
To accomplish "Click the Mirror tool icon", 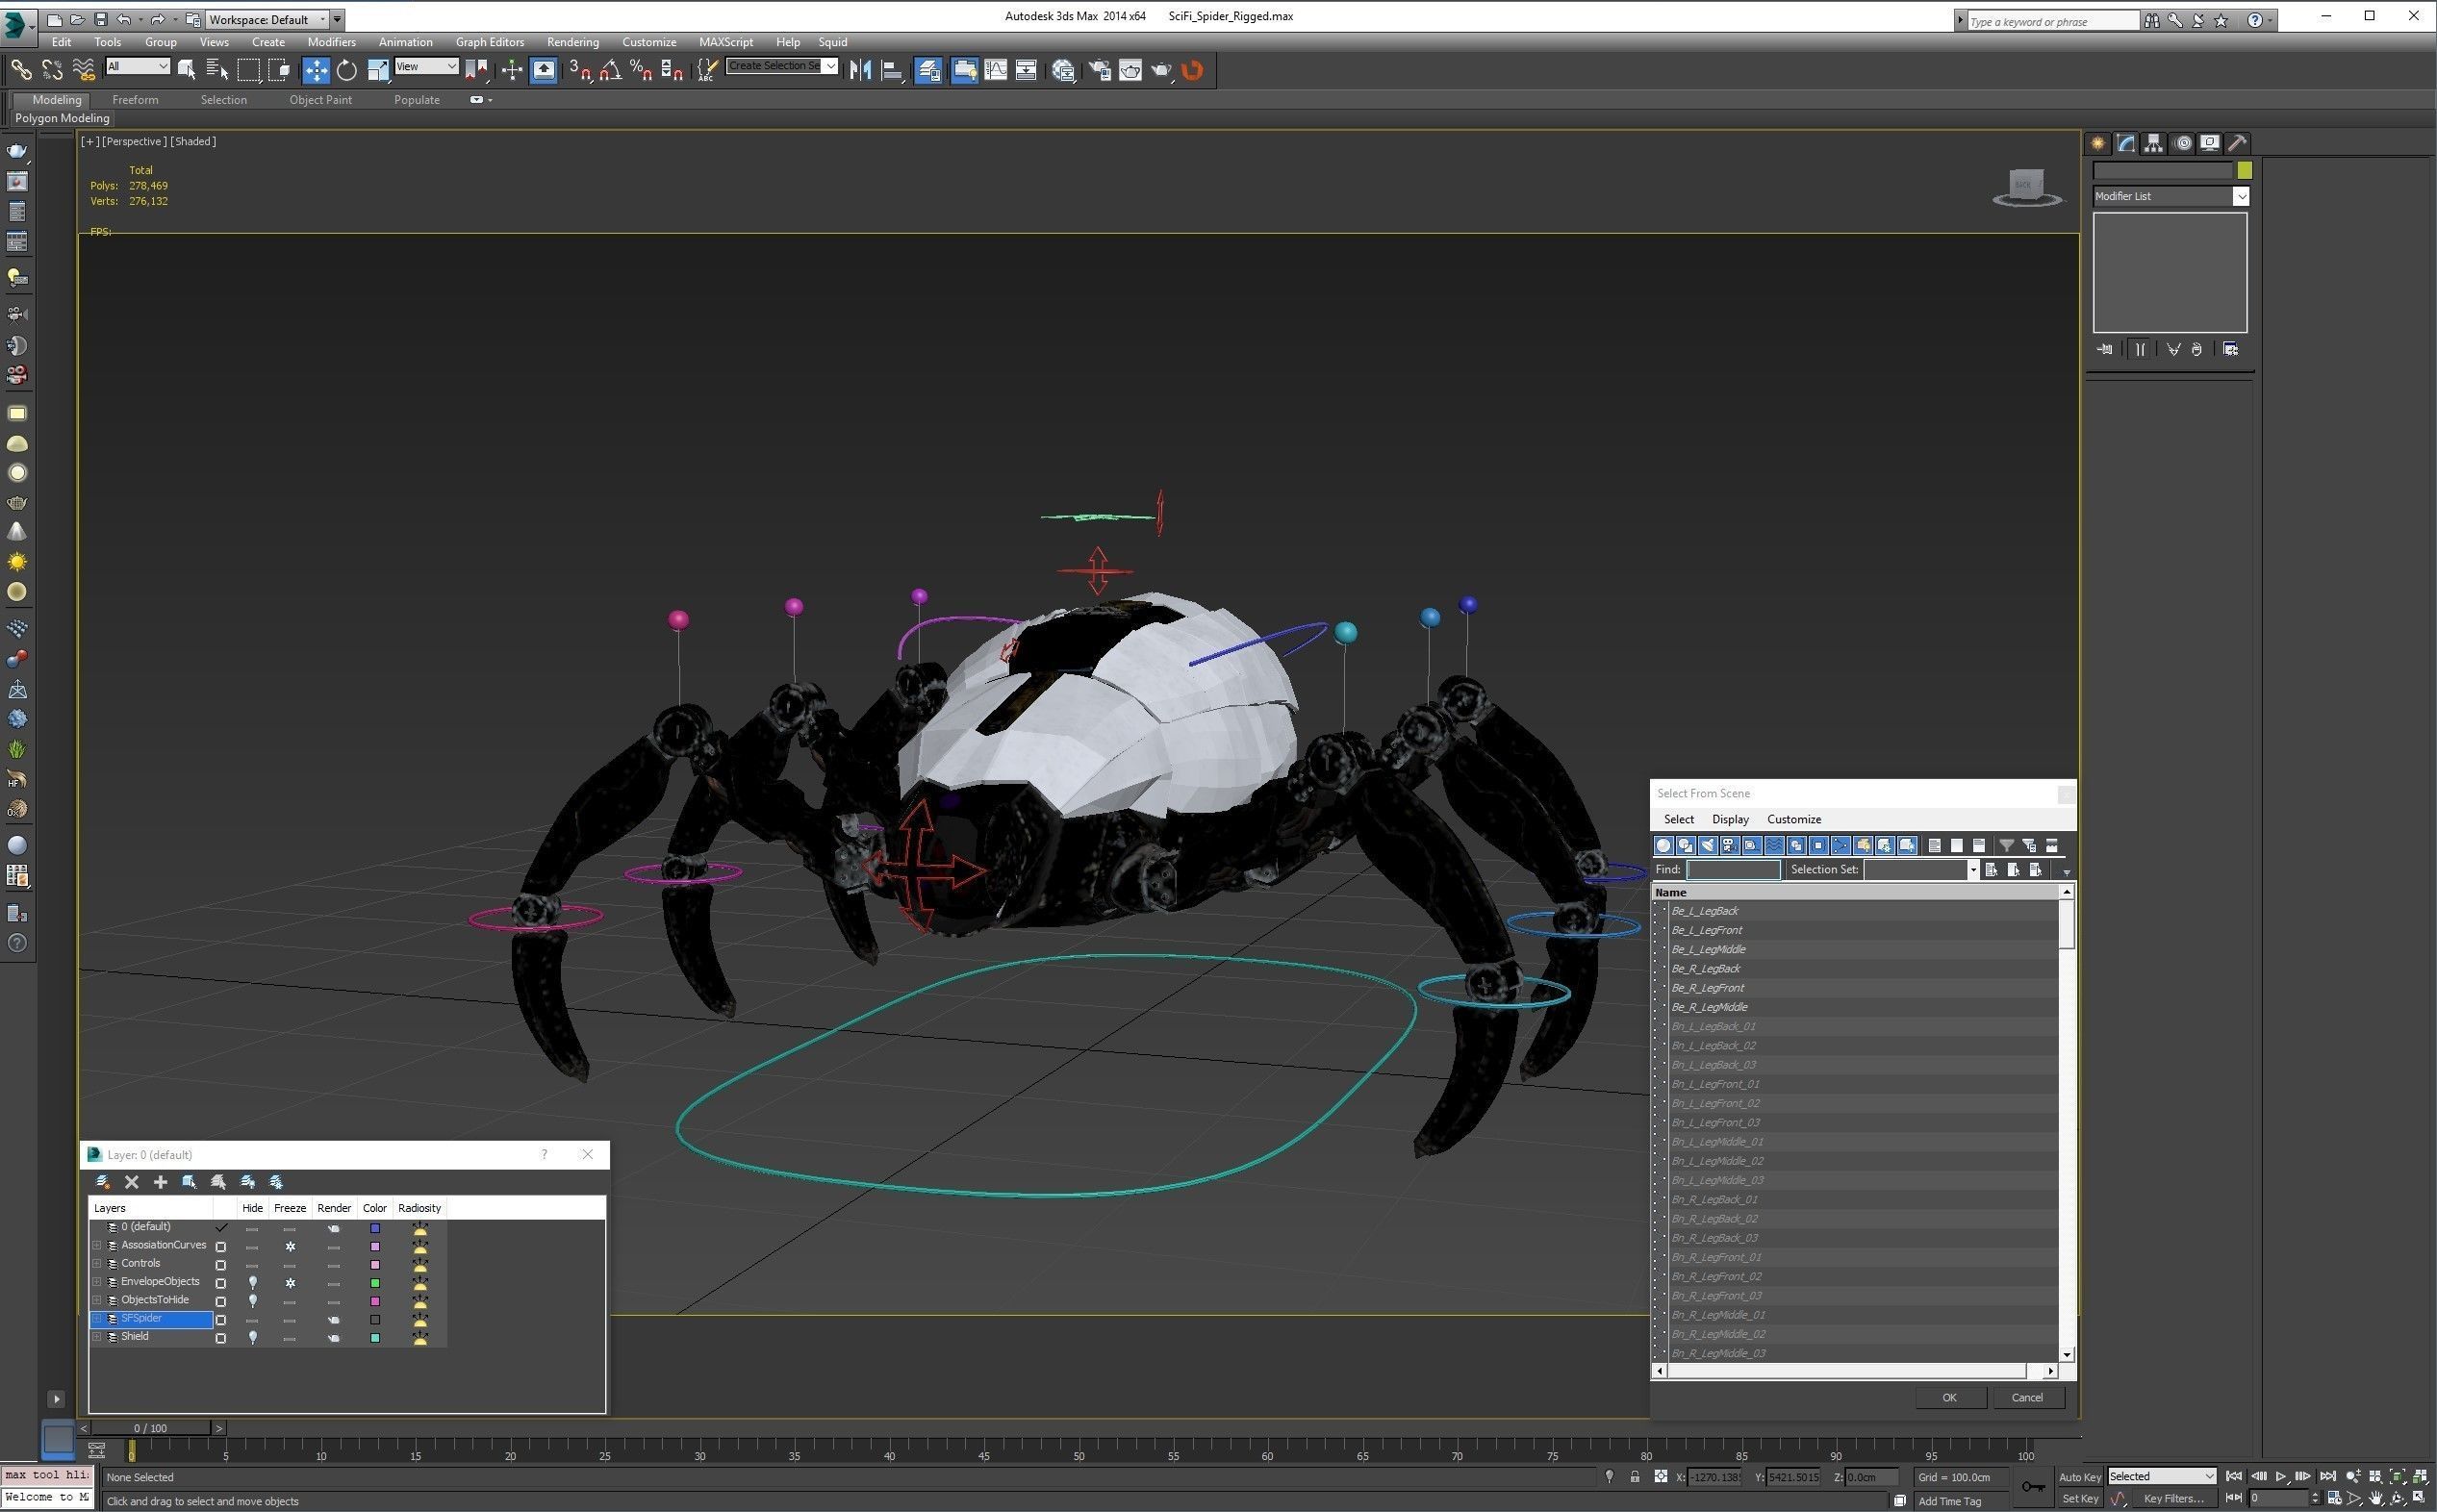I will (860, 70).
